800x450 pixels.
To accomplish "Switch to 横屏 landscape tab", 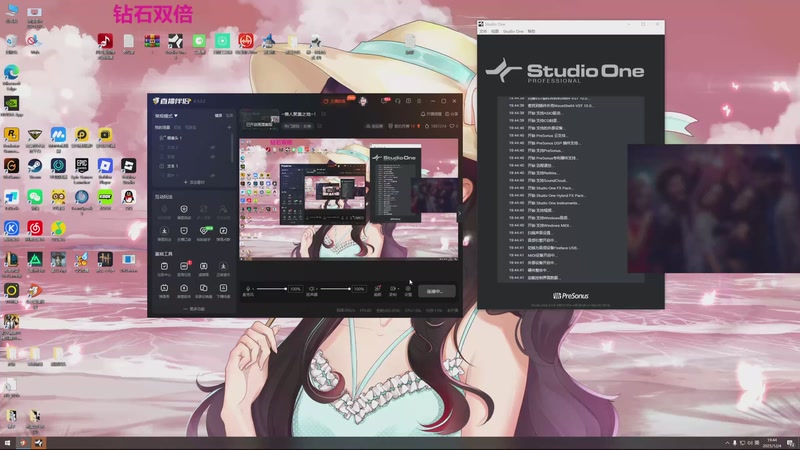I will click(x=218, y=116).
